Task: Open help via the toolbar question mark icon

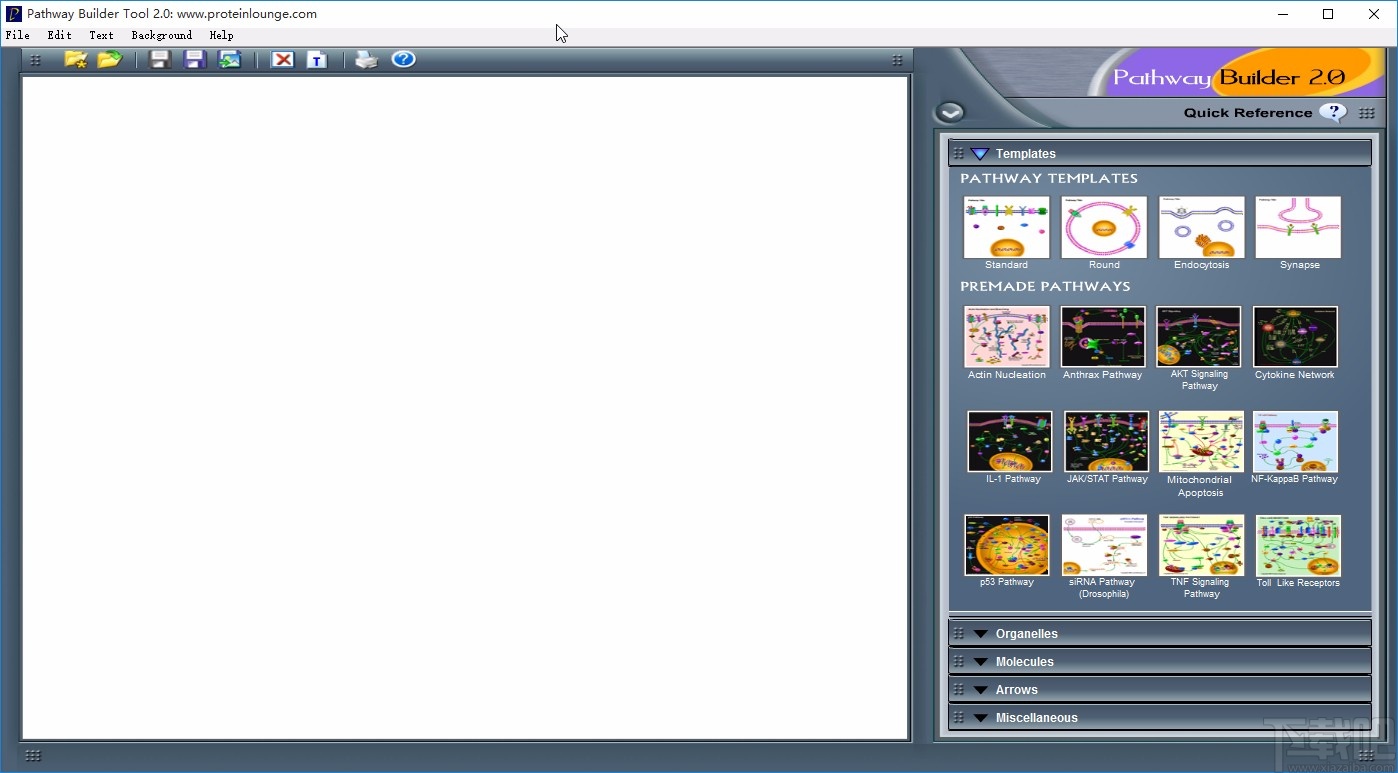Action: tap(403, 59)
